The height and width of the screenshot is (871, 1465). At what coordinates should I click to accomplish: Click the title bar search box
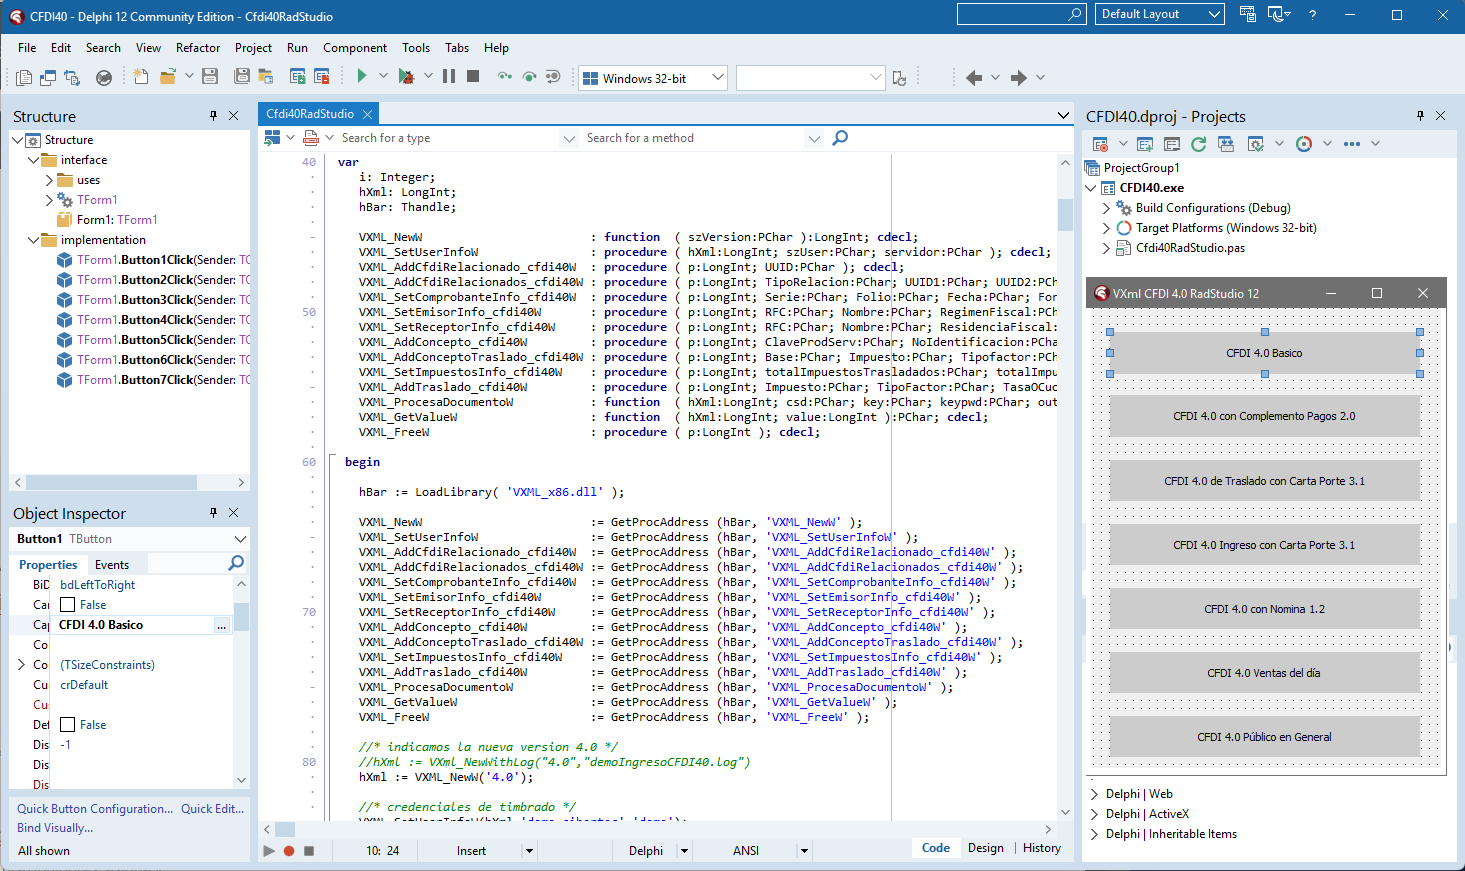coord(1021,14)
